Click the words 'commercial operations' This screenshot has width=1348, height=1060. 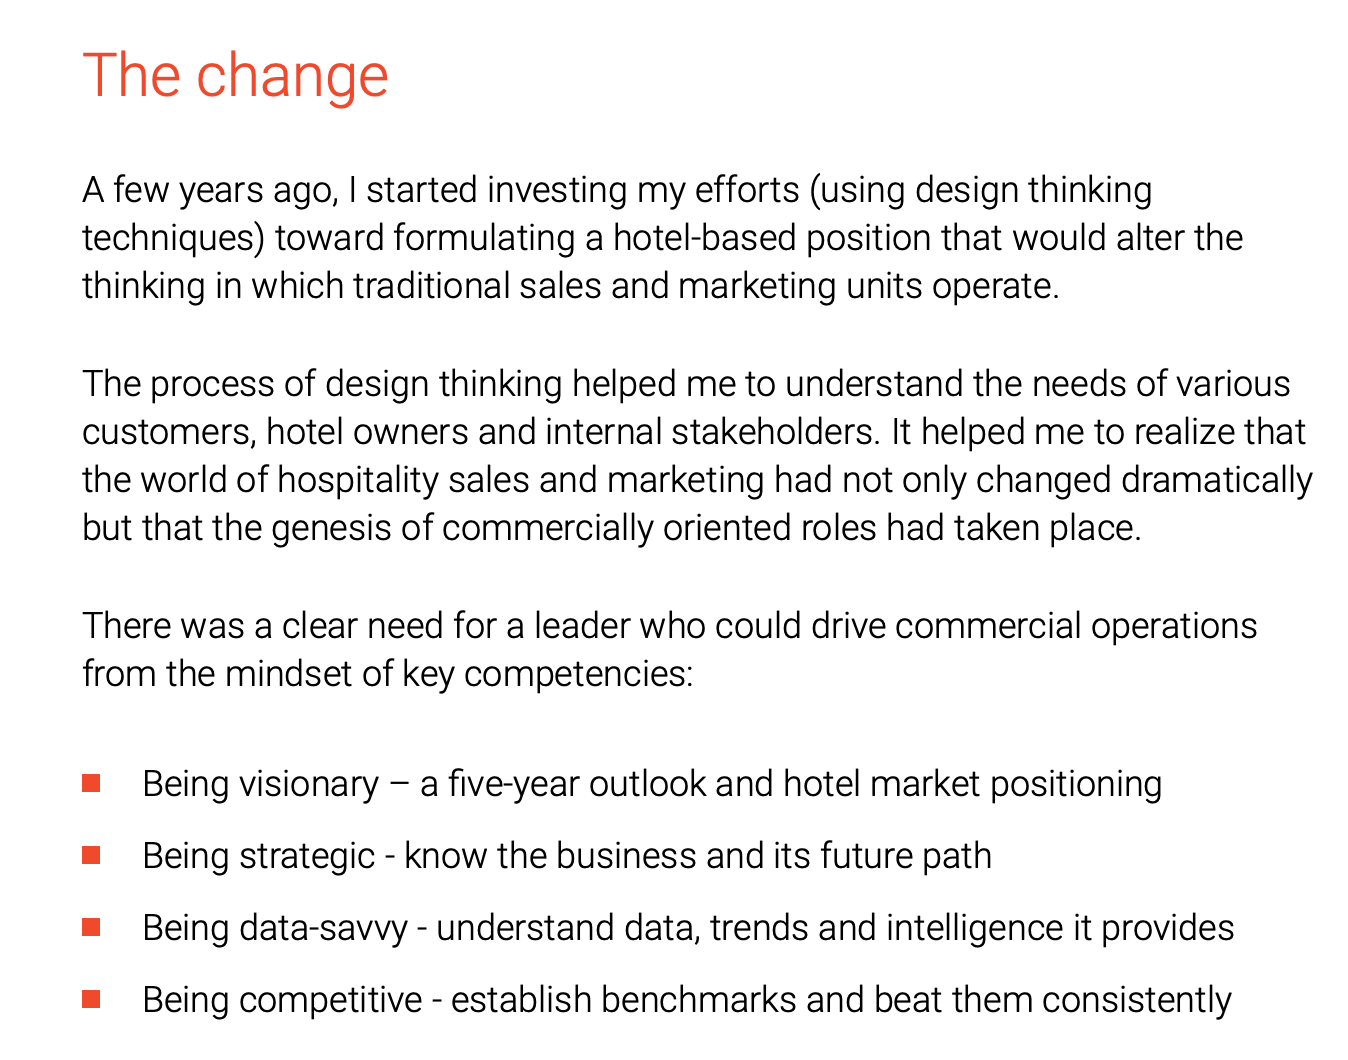coord(1076,626)
